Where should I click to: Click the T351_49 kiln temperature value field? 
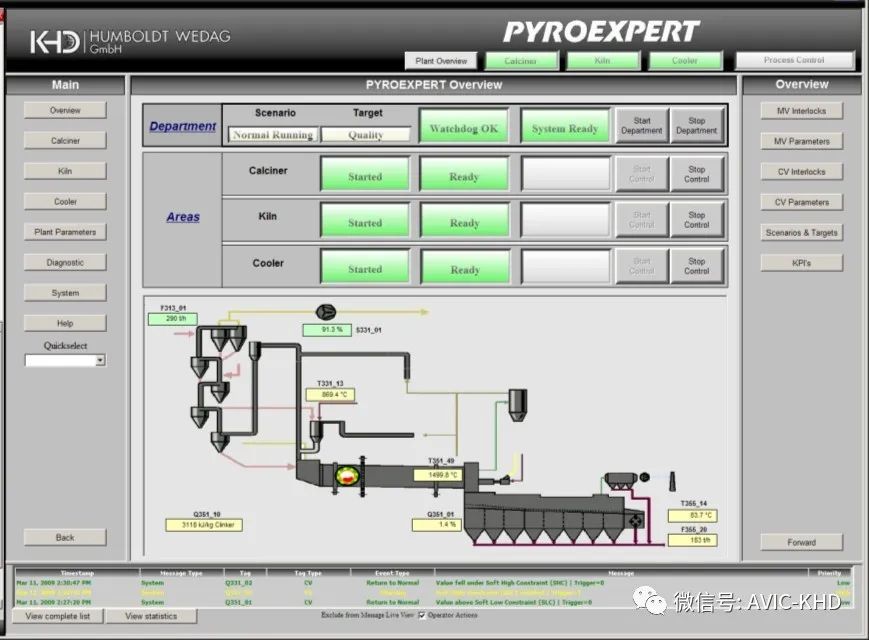pos(437,475)
